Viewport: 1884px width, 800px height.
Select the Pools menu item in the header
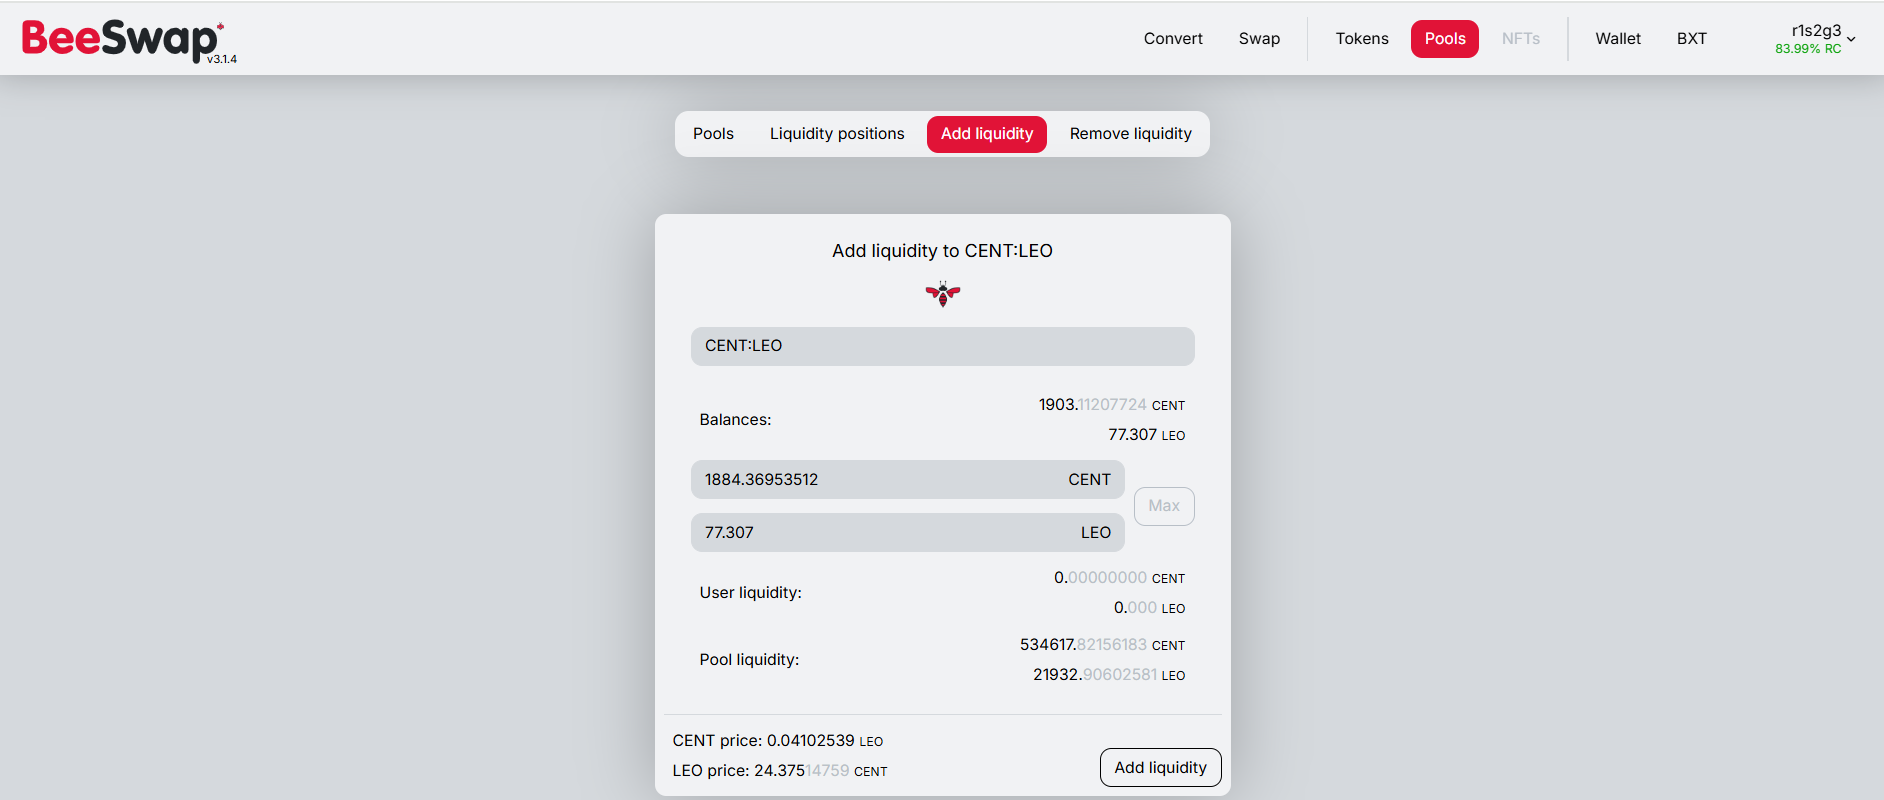(1445, 39)
